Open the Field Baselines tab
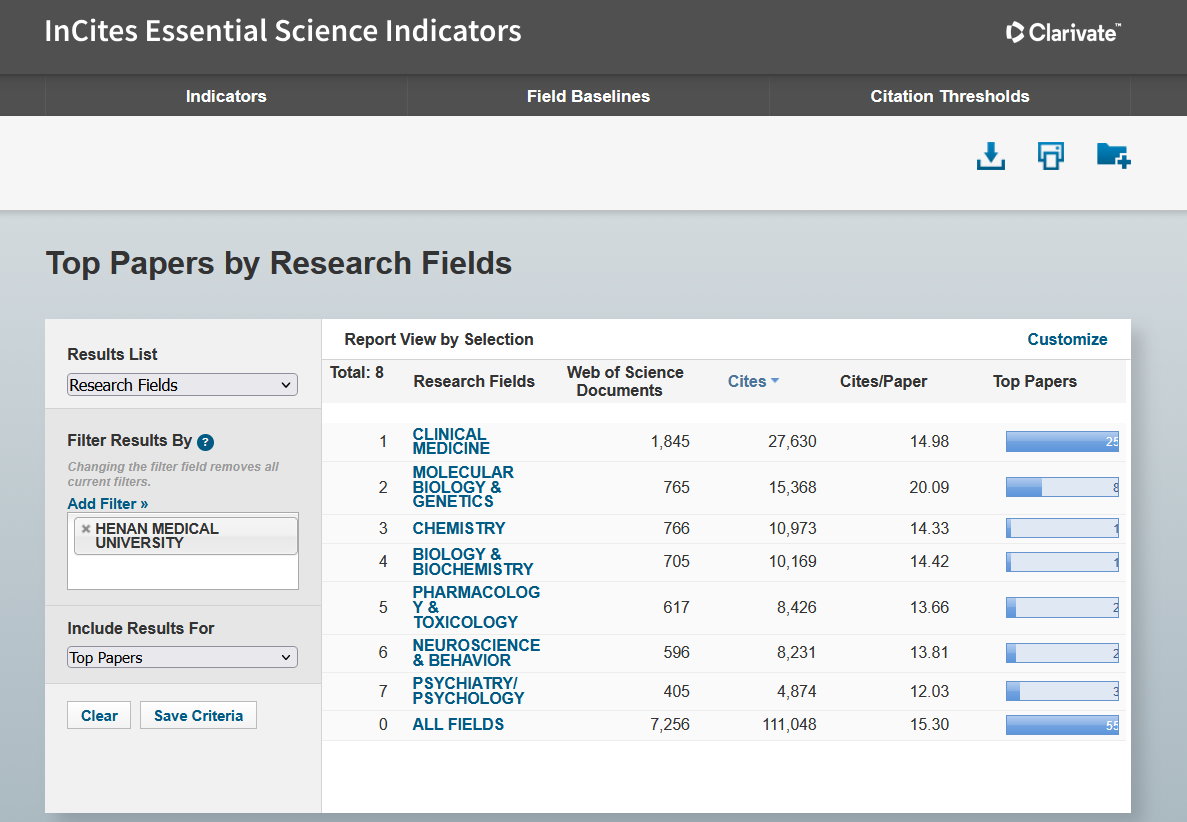The width and height of the screenshot is (1187, 822). point(588,97)
